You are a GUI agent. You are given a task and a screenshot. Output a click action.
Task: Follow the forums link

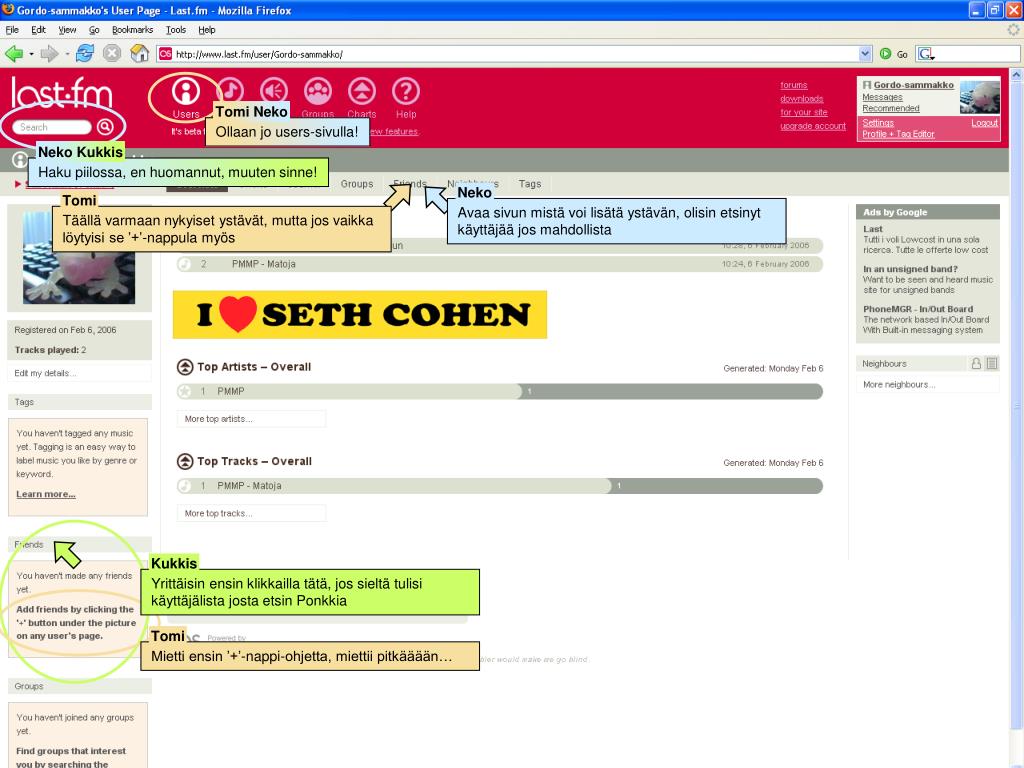793,86
